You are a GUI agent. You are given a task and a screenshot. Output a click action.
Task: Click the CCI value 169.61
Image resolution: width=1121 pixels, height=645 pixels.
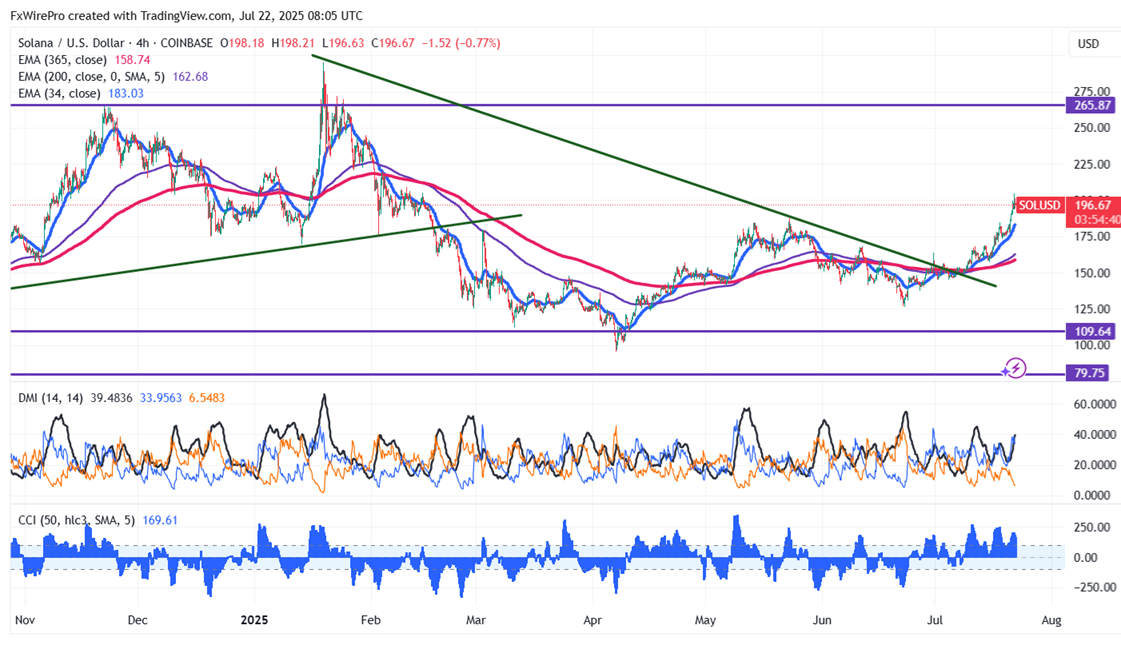pos(160,520)
